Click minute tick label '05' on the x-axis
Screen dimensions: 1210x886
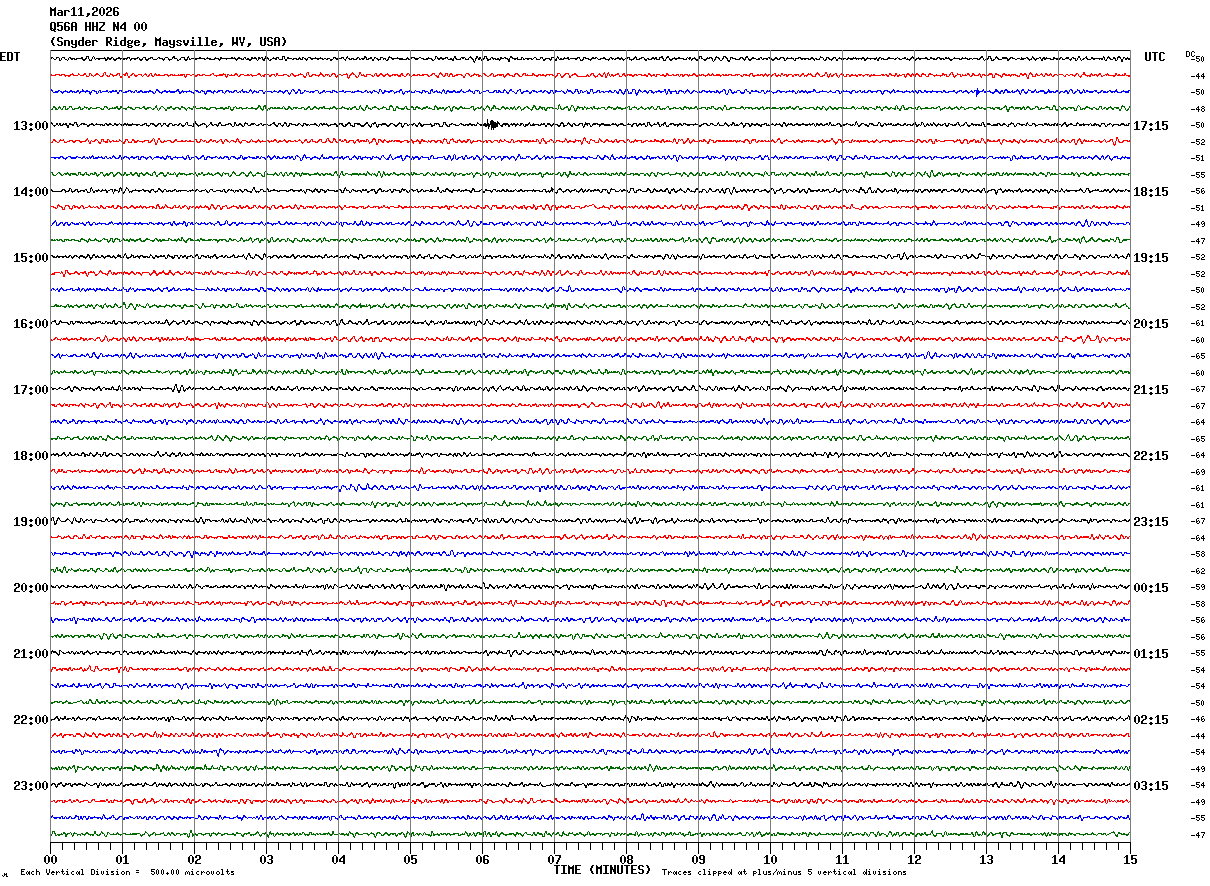coord(410,859)
